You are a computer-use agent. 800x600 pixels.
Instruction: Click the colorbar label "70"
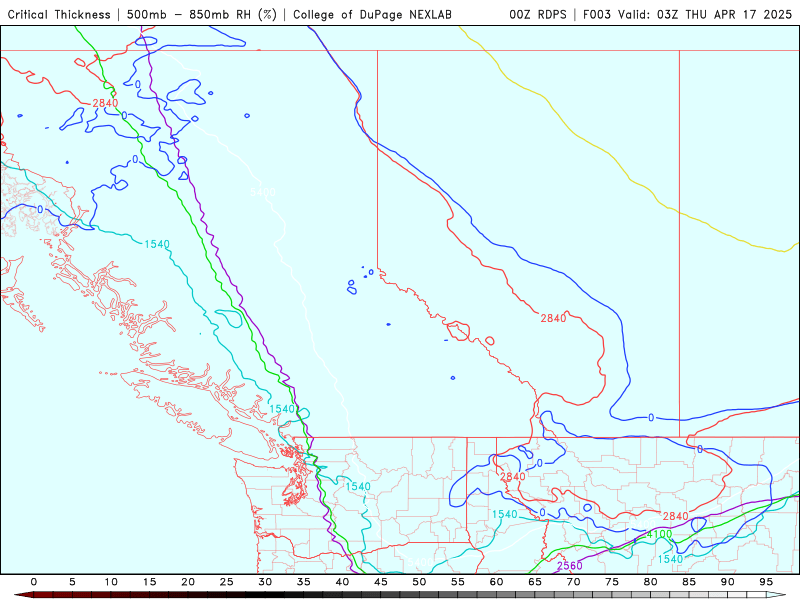click(573, 582)
